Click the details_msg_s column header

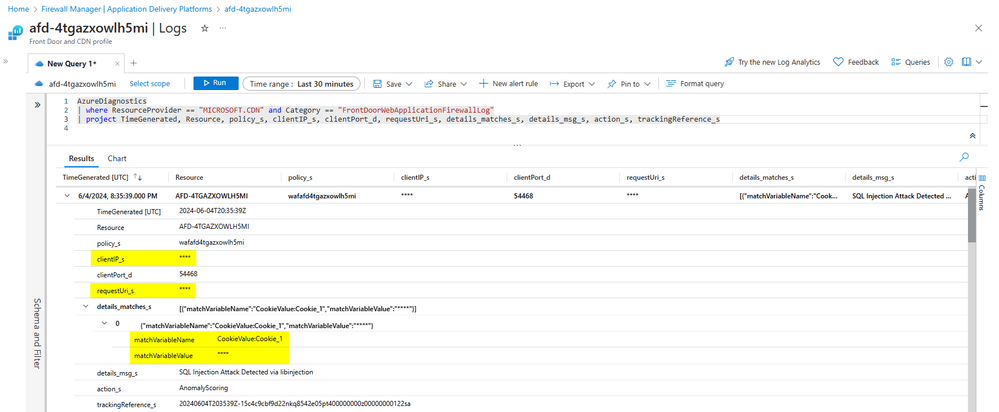(873, 178)
